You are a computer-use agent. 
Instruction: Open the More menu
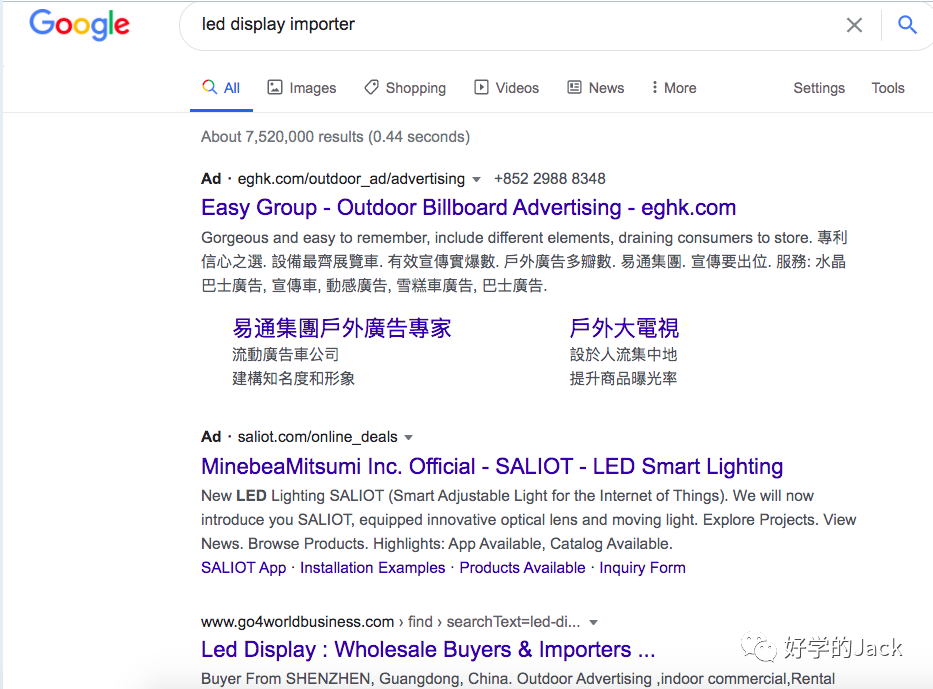pos(674,88)
